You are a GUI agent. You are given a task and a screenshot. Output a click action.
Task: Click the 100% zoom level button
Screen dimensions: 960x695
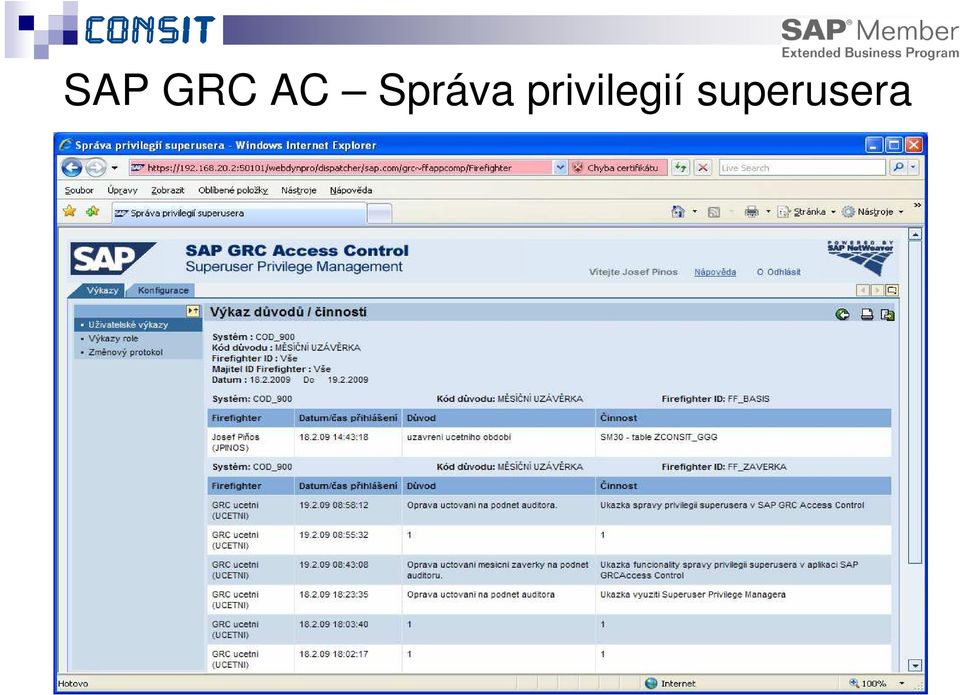coord(869,683)
